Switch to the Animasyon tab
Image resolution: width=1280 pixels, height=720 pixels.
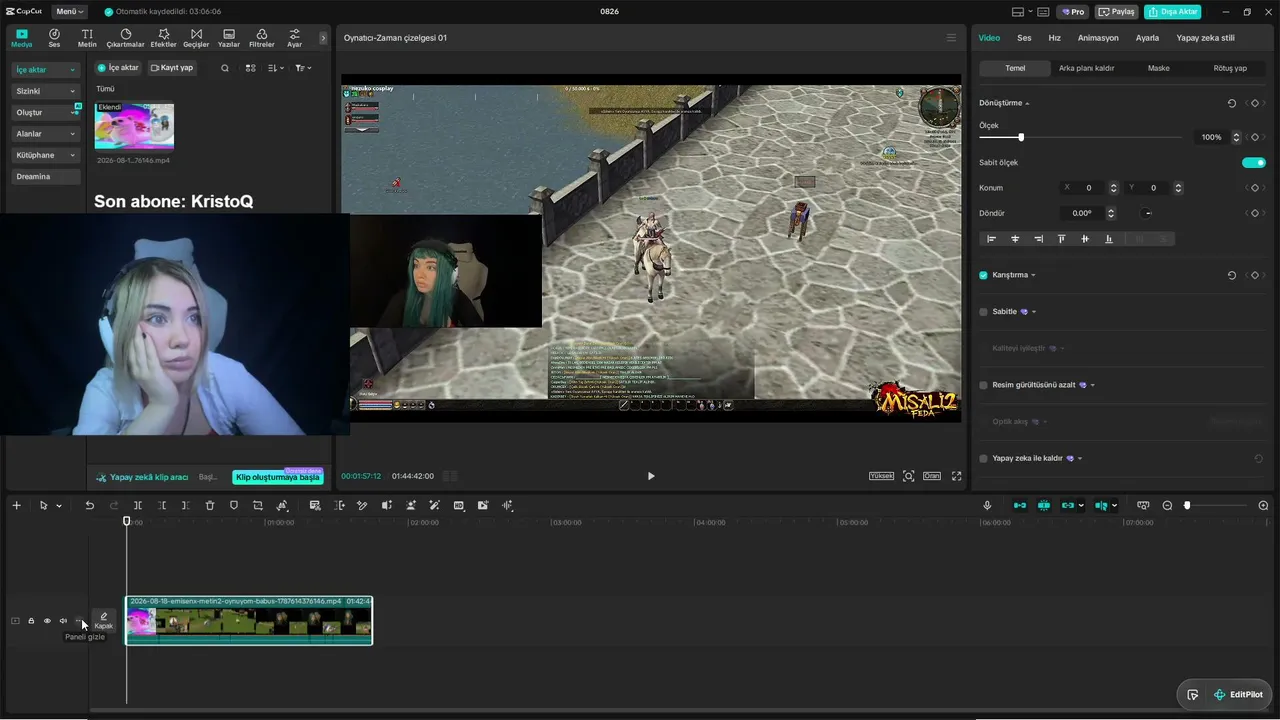click(x=1098, y=38)
